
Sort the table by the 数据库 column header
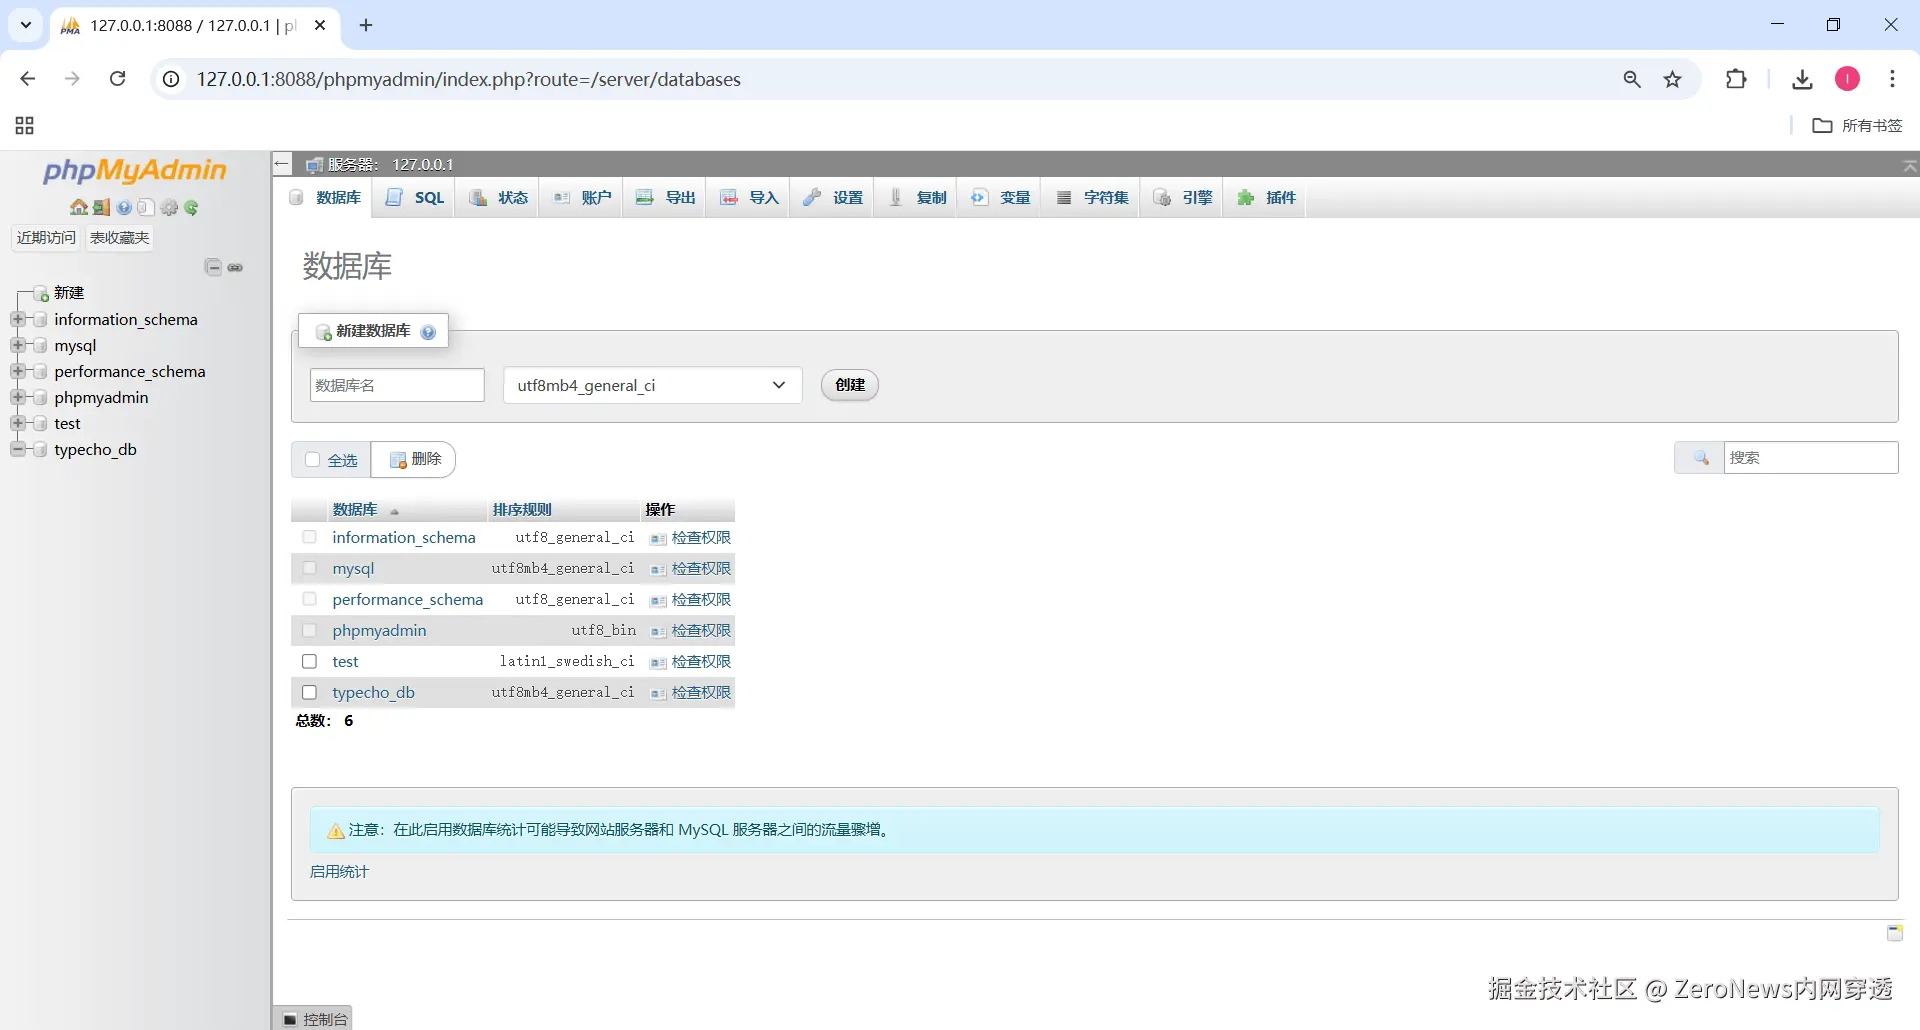355,510
